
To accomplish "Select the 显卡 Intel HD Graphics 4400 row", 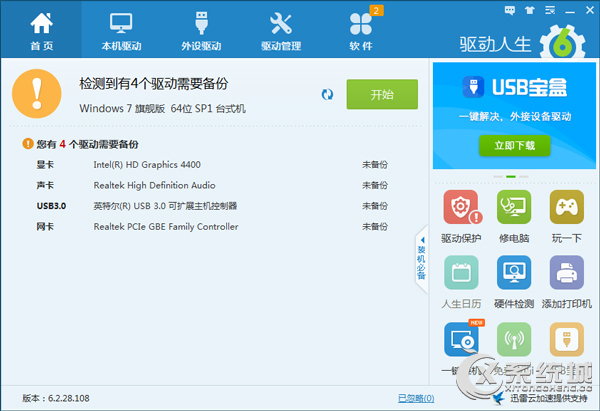I will coord(212,165).
